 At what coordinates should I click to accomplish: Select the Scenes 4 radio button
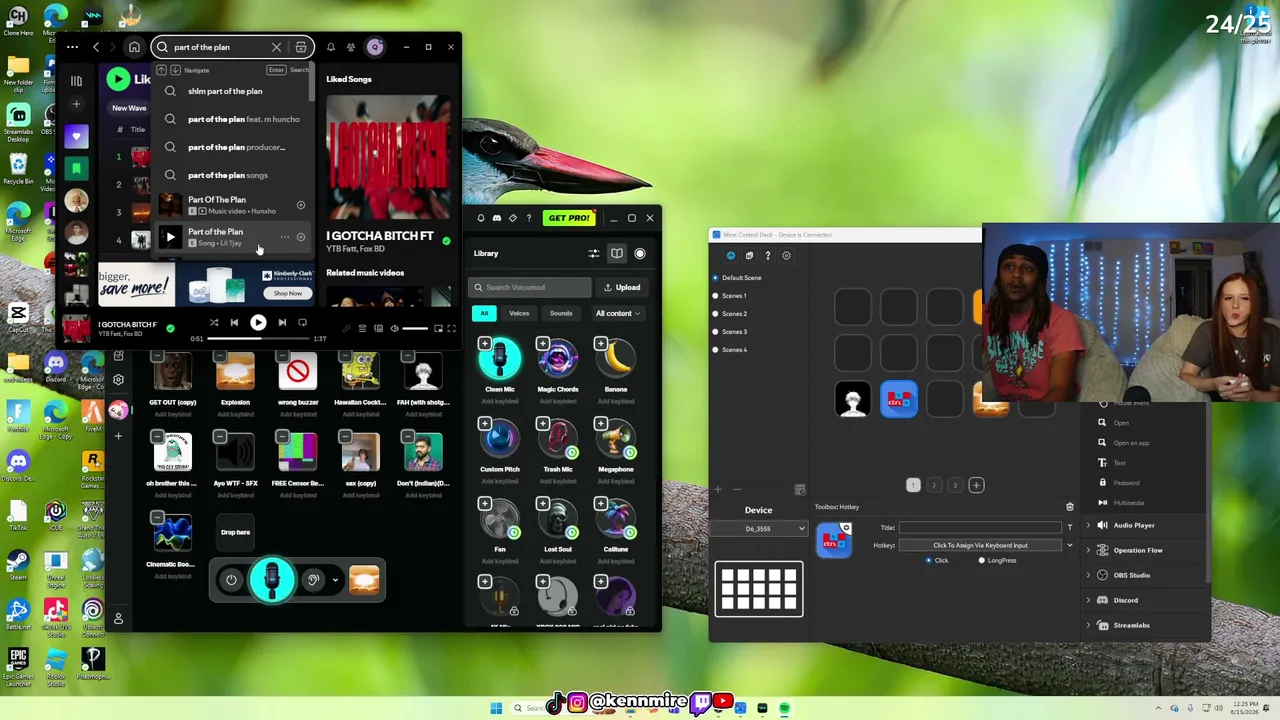click(x=715, y=350)
